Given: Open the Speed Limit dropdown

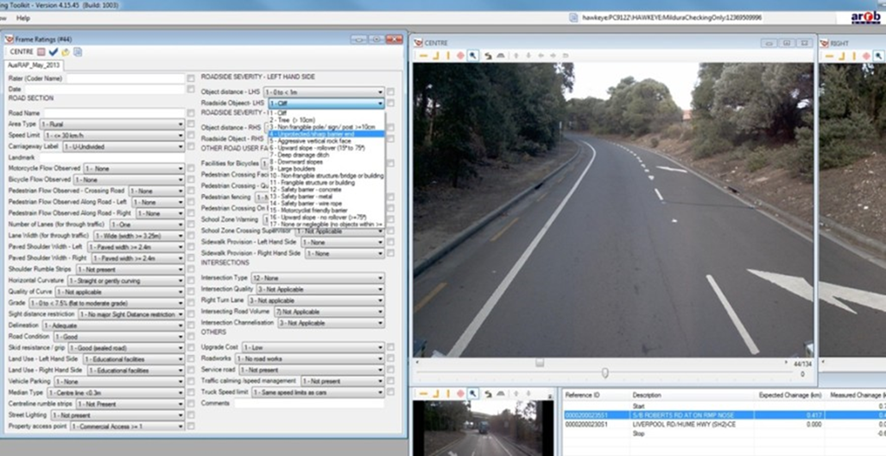Looking at the screenshot, I should coord(114,136).
